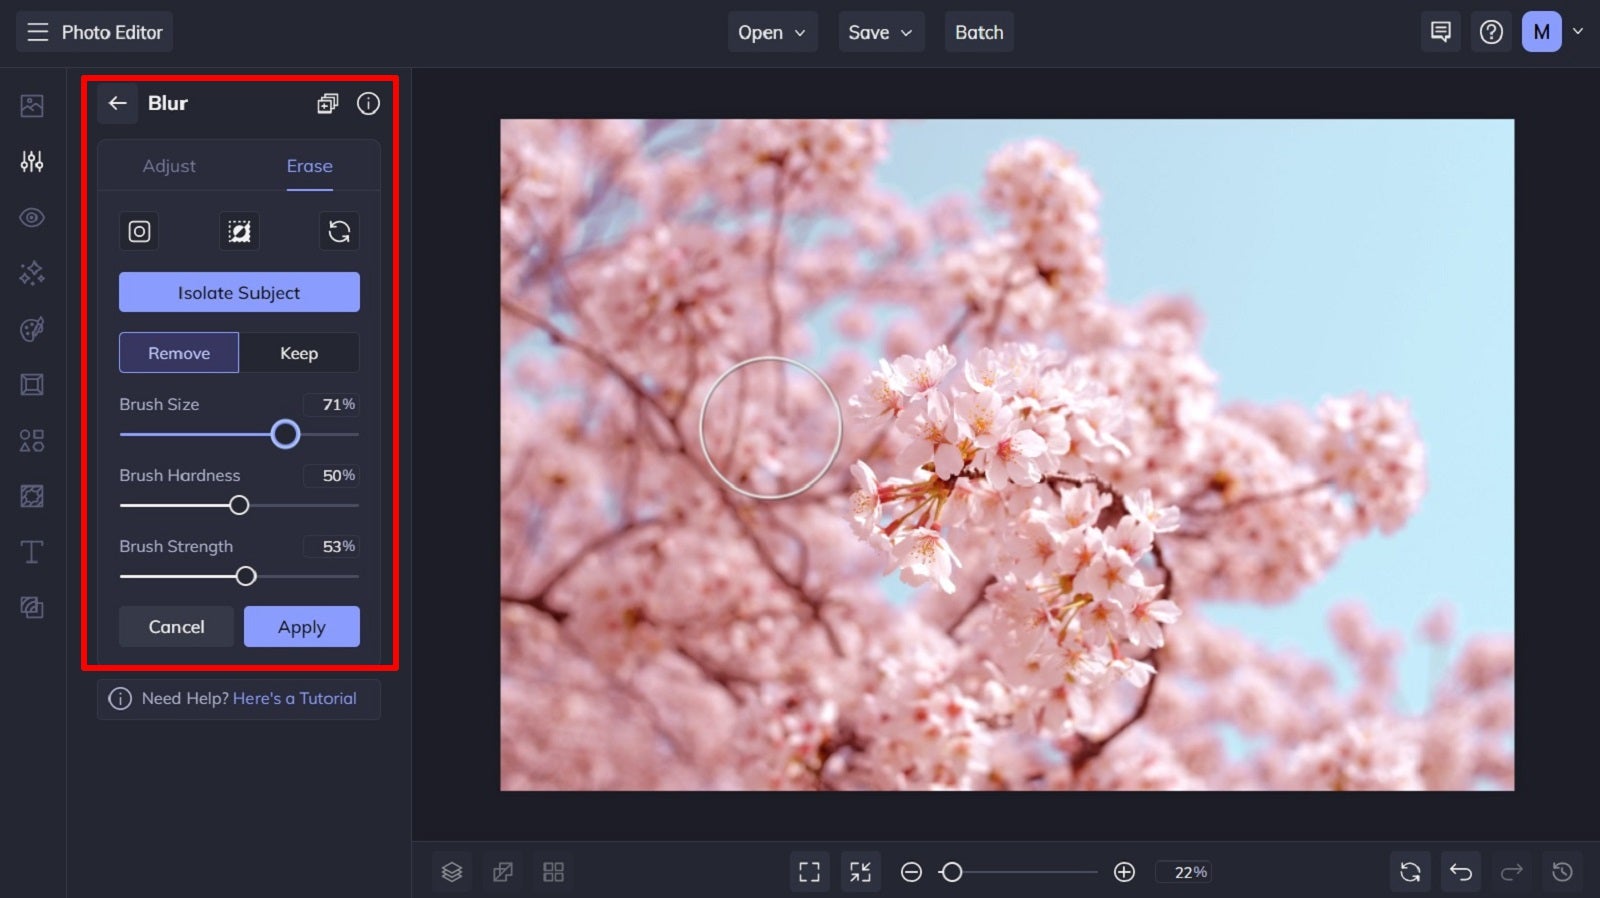
Task: Click the Cancel button
Action: tap(176, 627)
